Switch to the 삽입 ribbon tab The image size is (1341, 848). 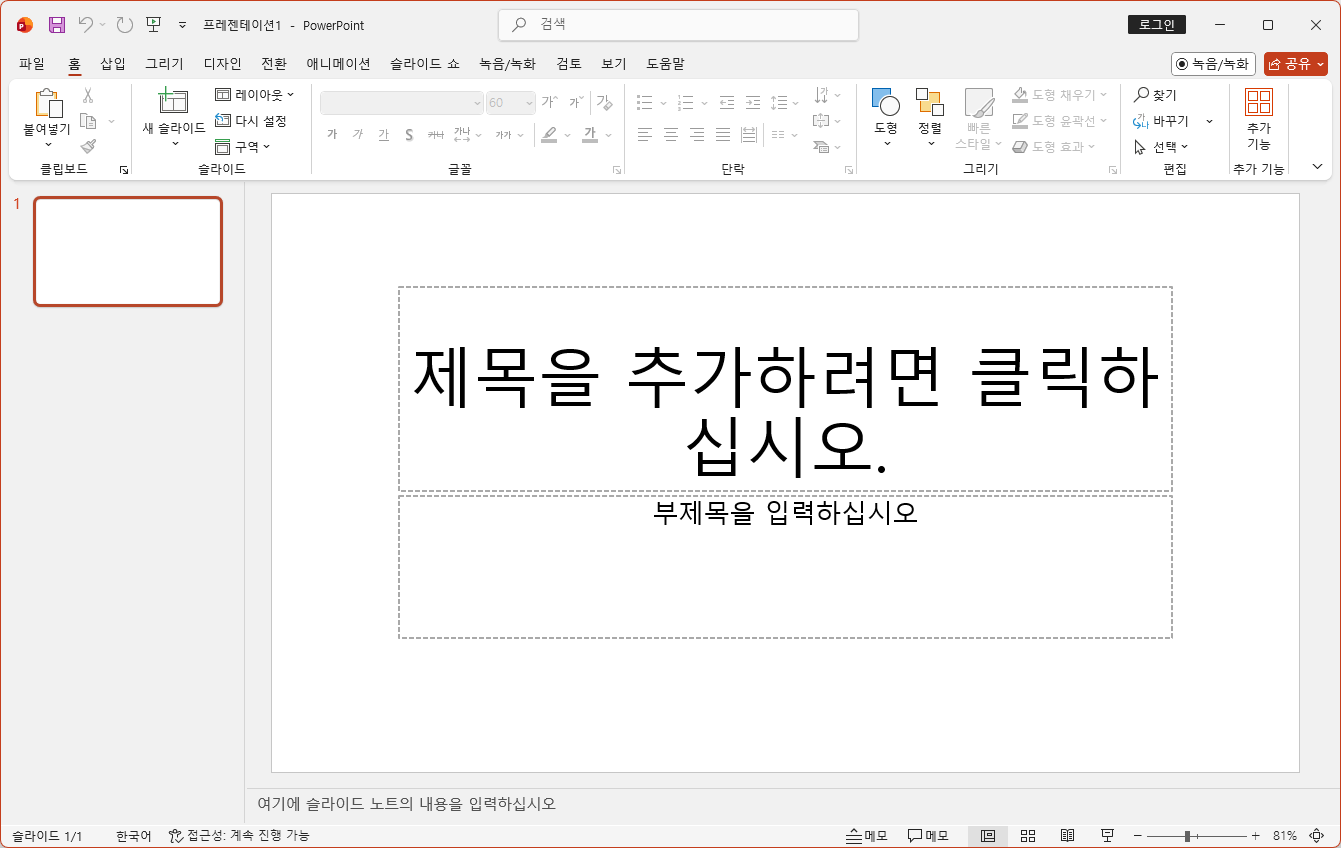click(x=112, y=63)
